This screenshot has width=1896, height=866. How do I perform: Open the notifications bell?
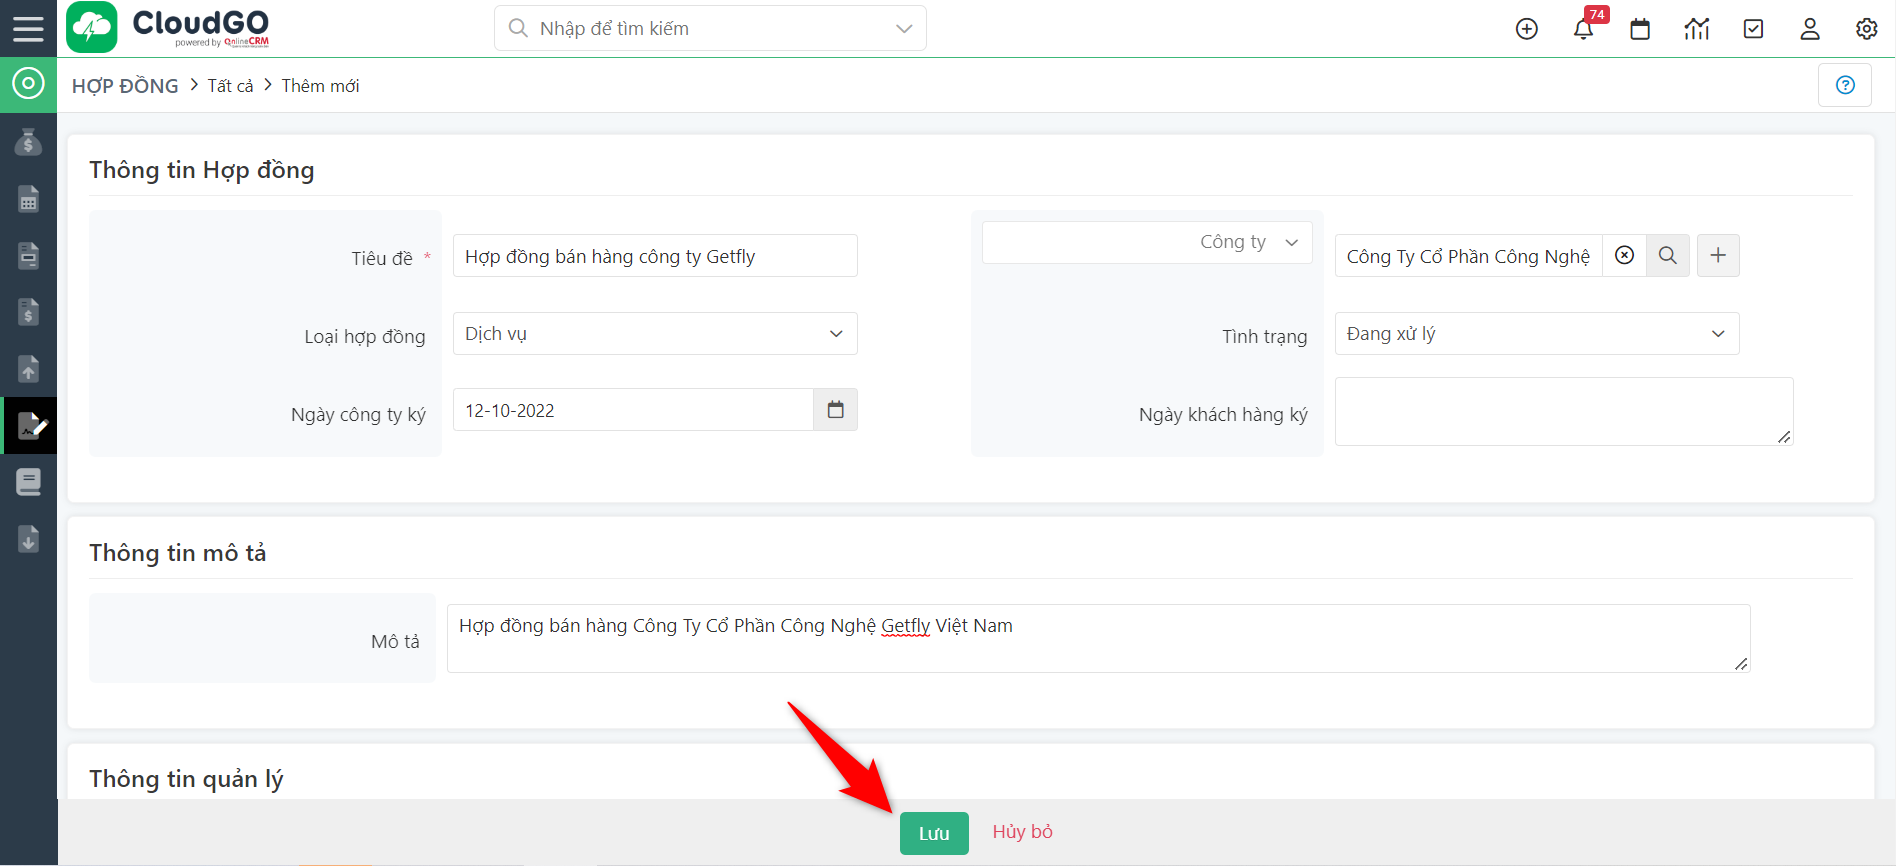coord(1583,29)
